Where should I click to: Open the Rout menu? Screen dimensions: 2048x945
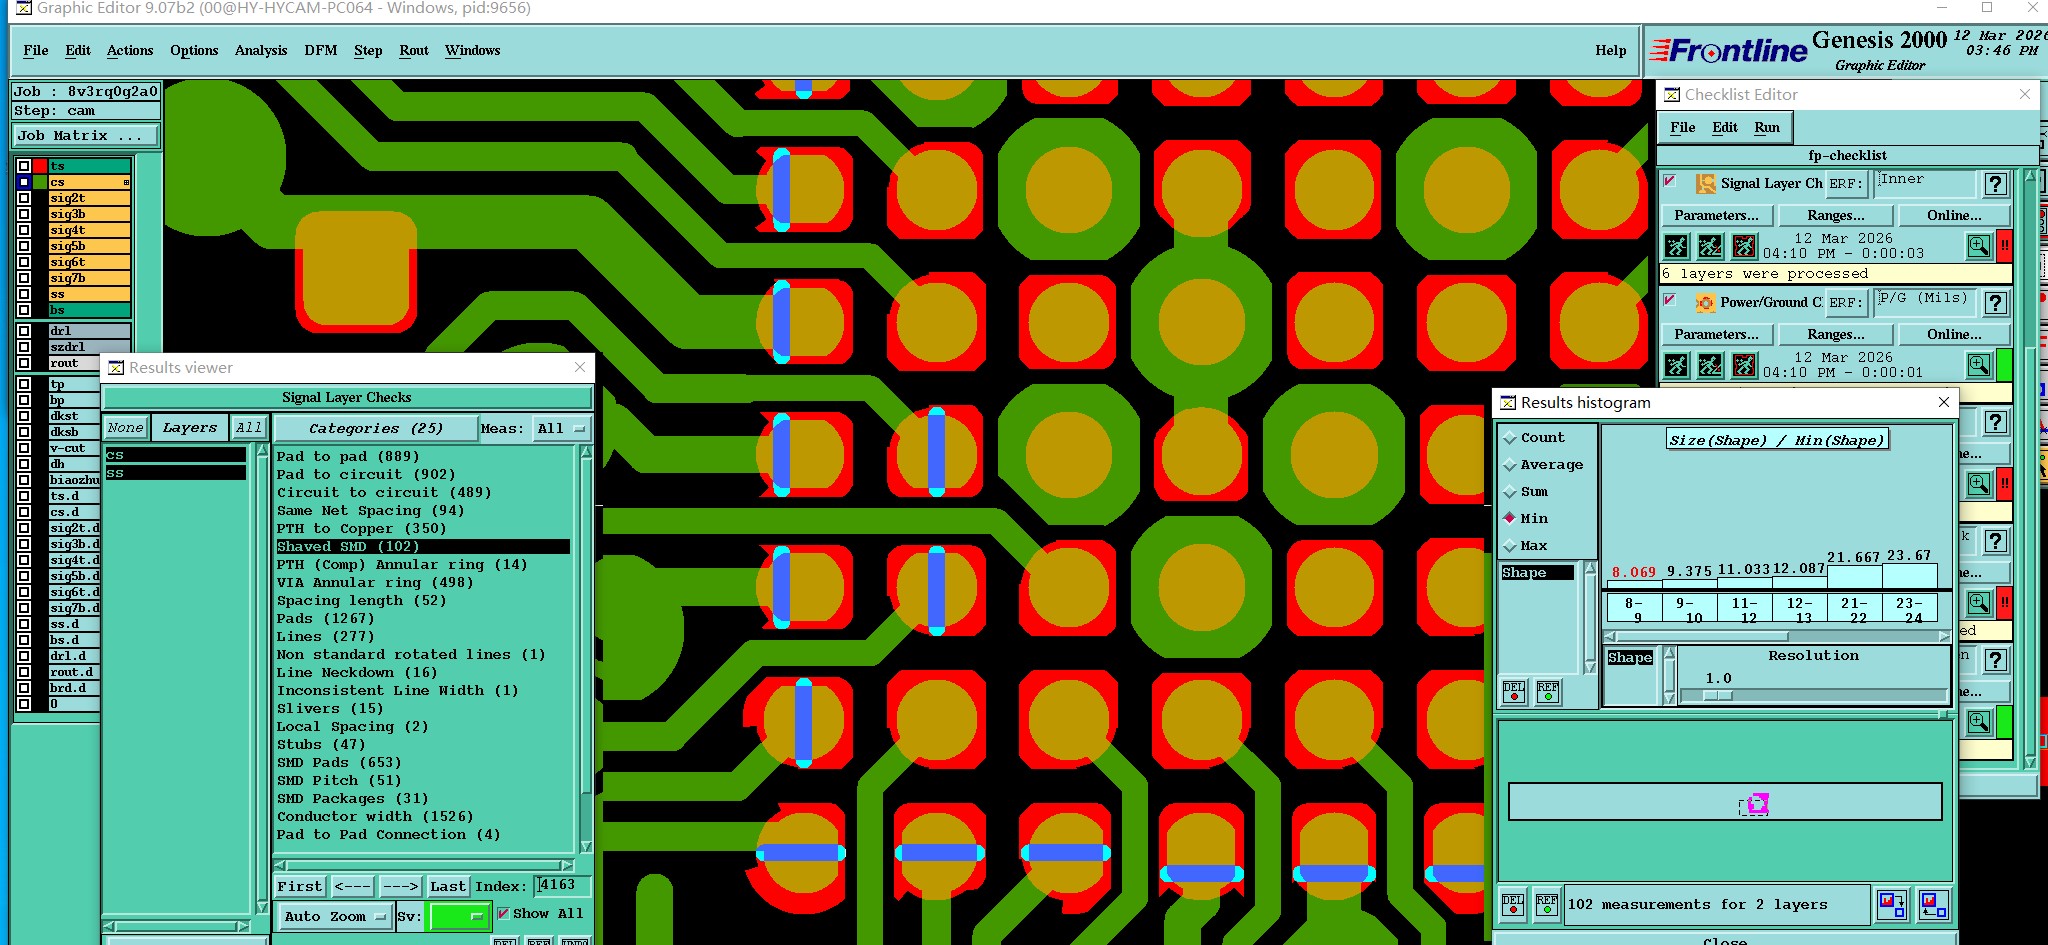[414, 50]
